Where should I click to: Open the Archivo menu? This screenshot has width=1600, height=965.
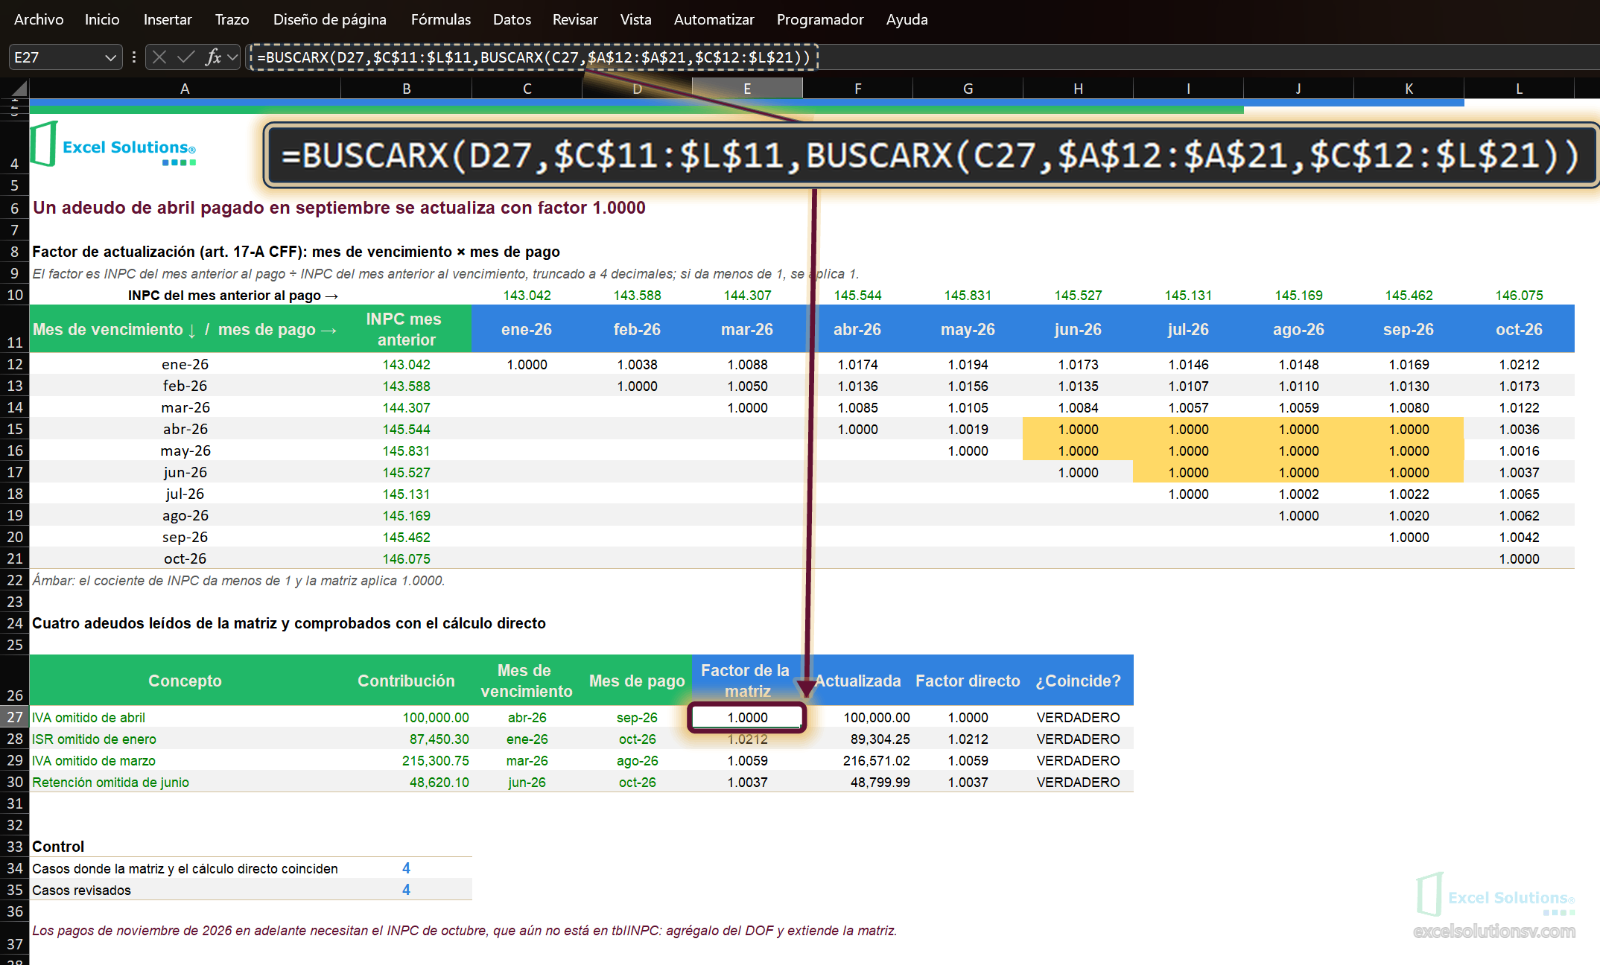(39, 19)
